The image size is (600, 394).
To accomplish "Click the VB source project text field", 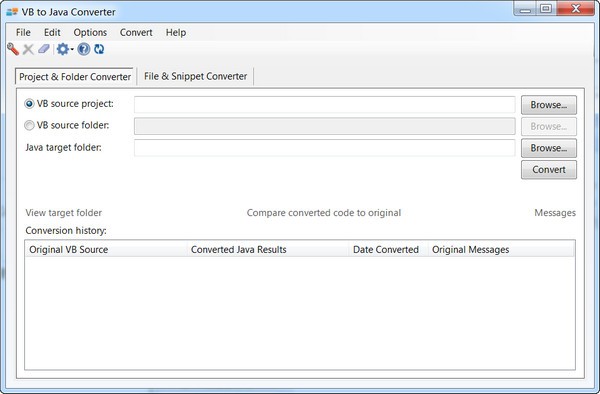I will coord(324,104).
